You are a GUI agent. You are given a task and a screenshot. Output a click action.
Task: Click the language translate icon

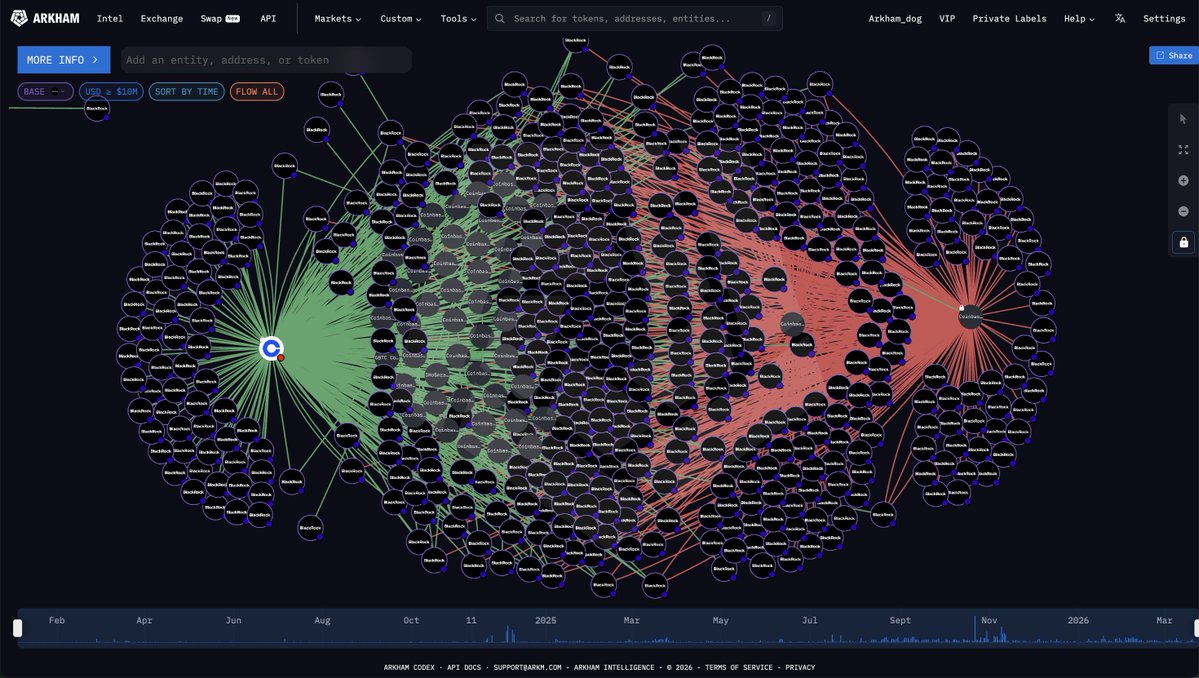tap(1119, 18)
